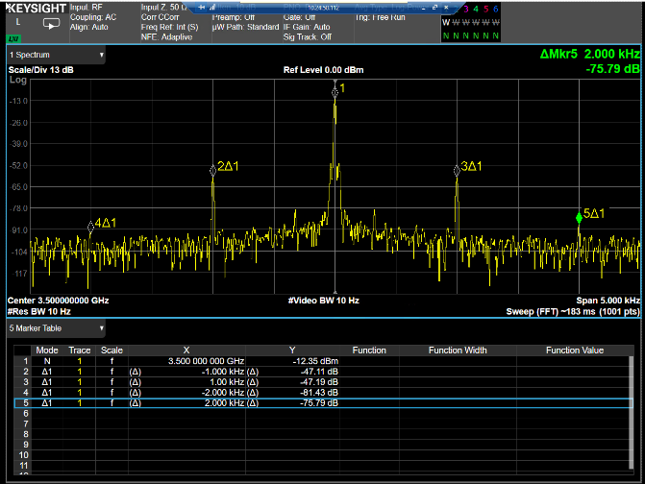Click the screen layout icon under Keysight logo

tap(50, 23)
